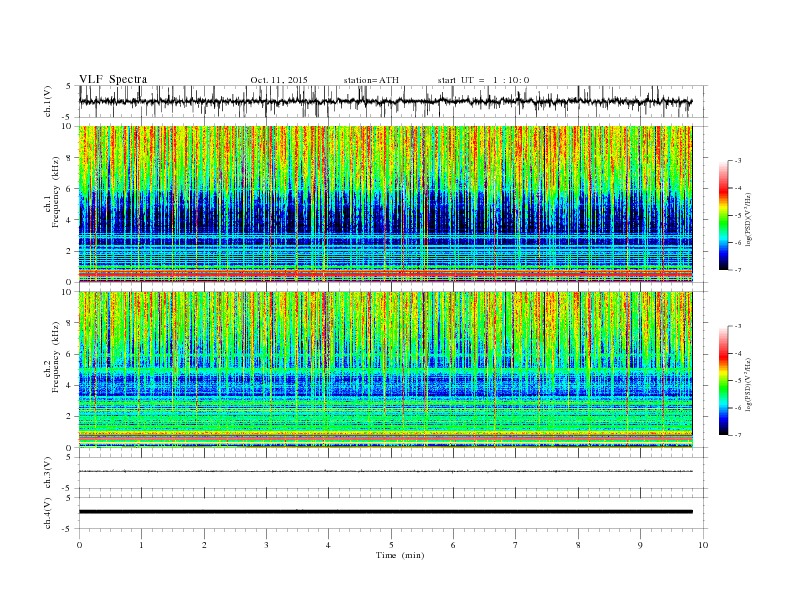Click the ch.1 frequency tick label "6"
792x612 pixels.
[70, 189]
